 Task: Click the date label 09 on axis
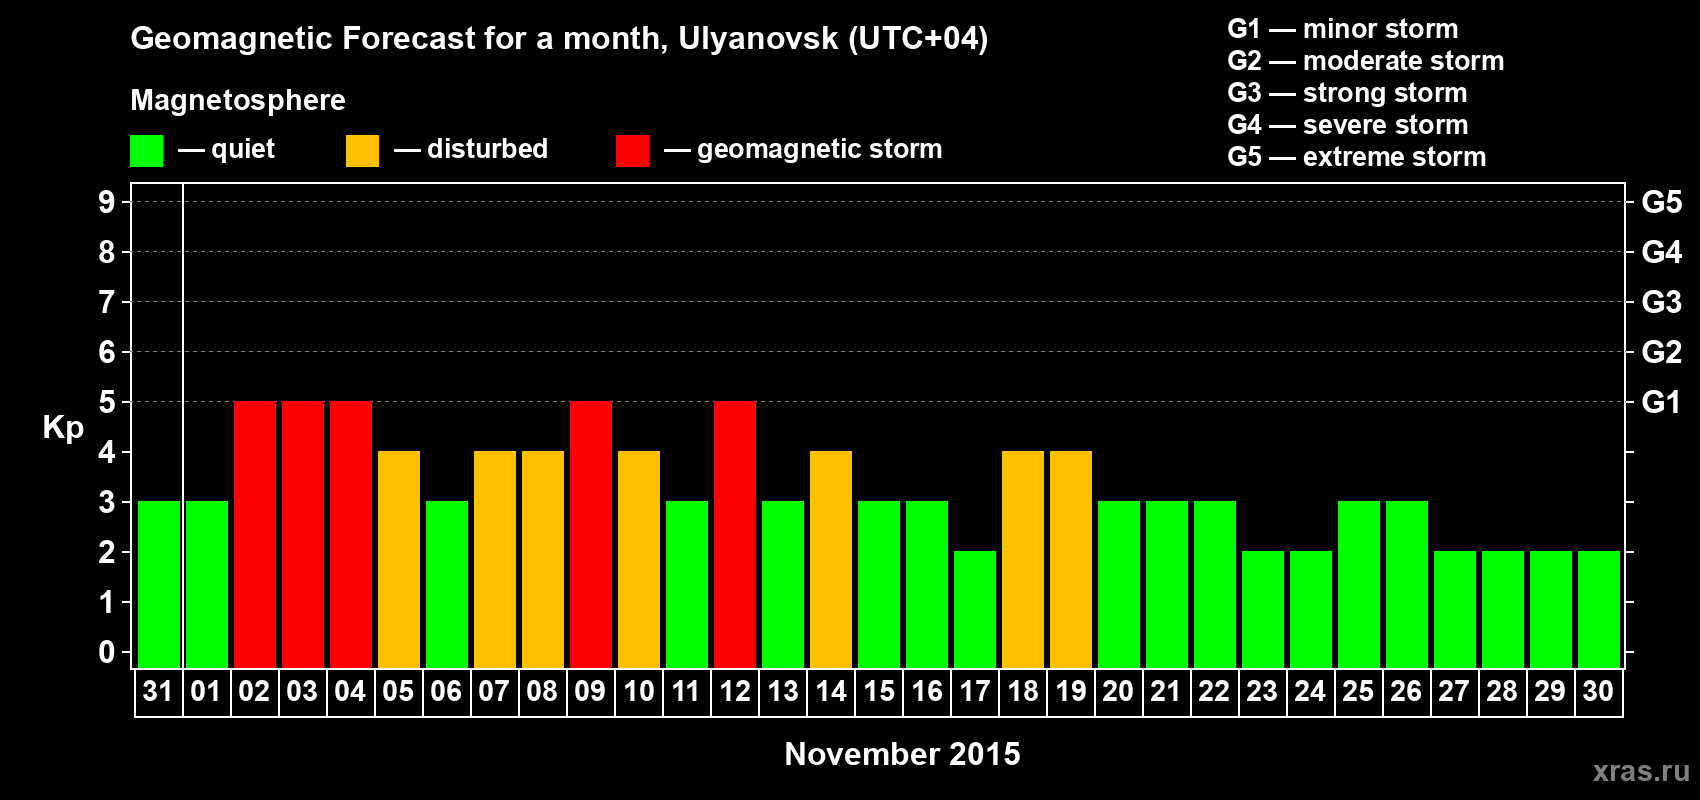[590, 691]
